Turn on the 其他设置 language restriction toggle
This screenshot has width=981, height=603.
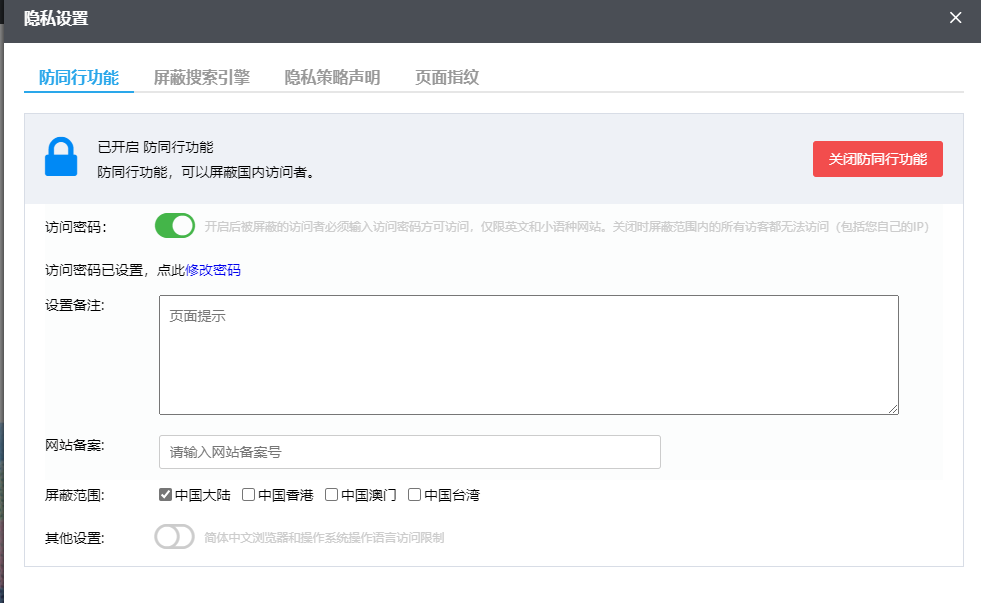click(x=174, y=537)
